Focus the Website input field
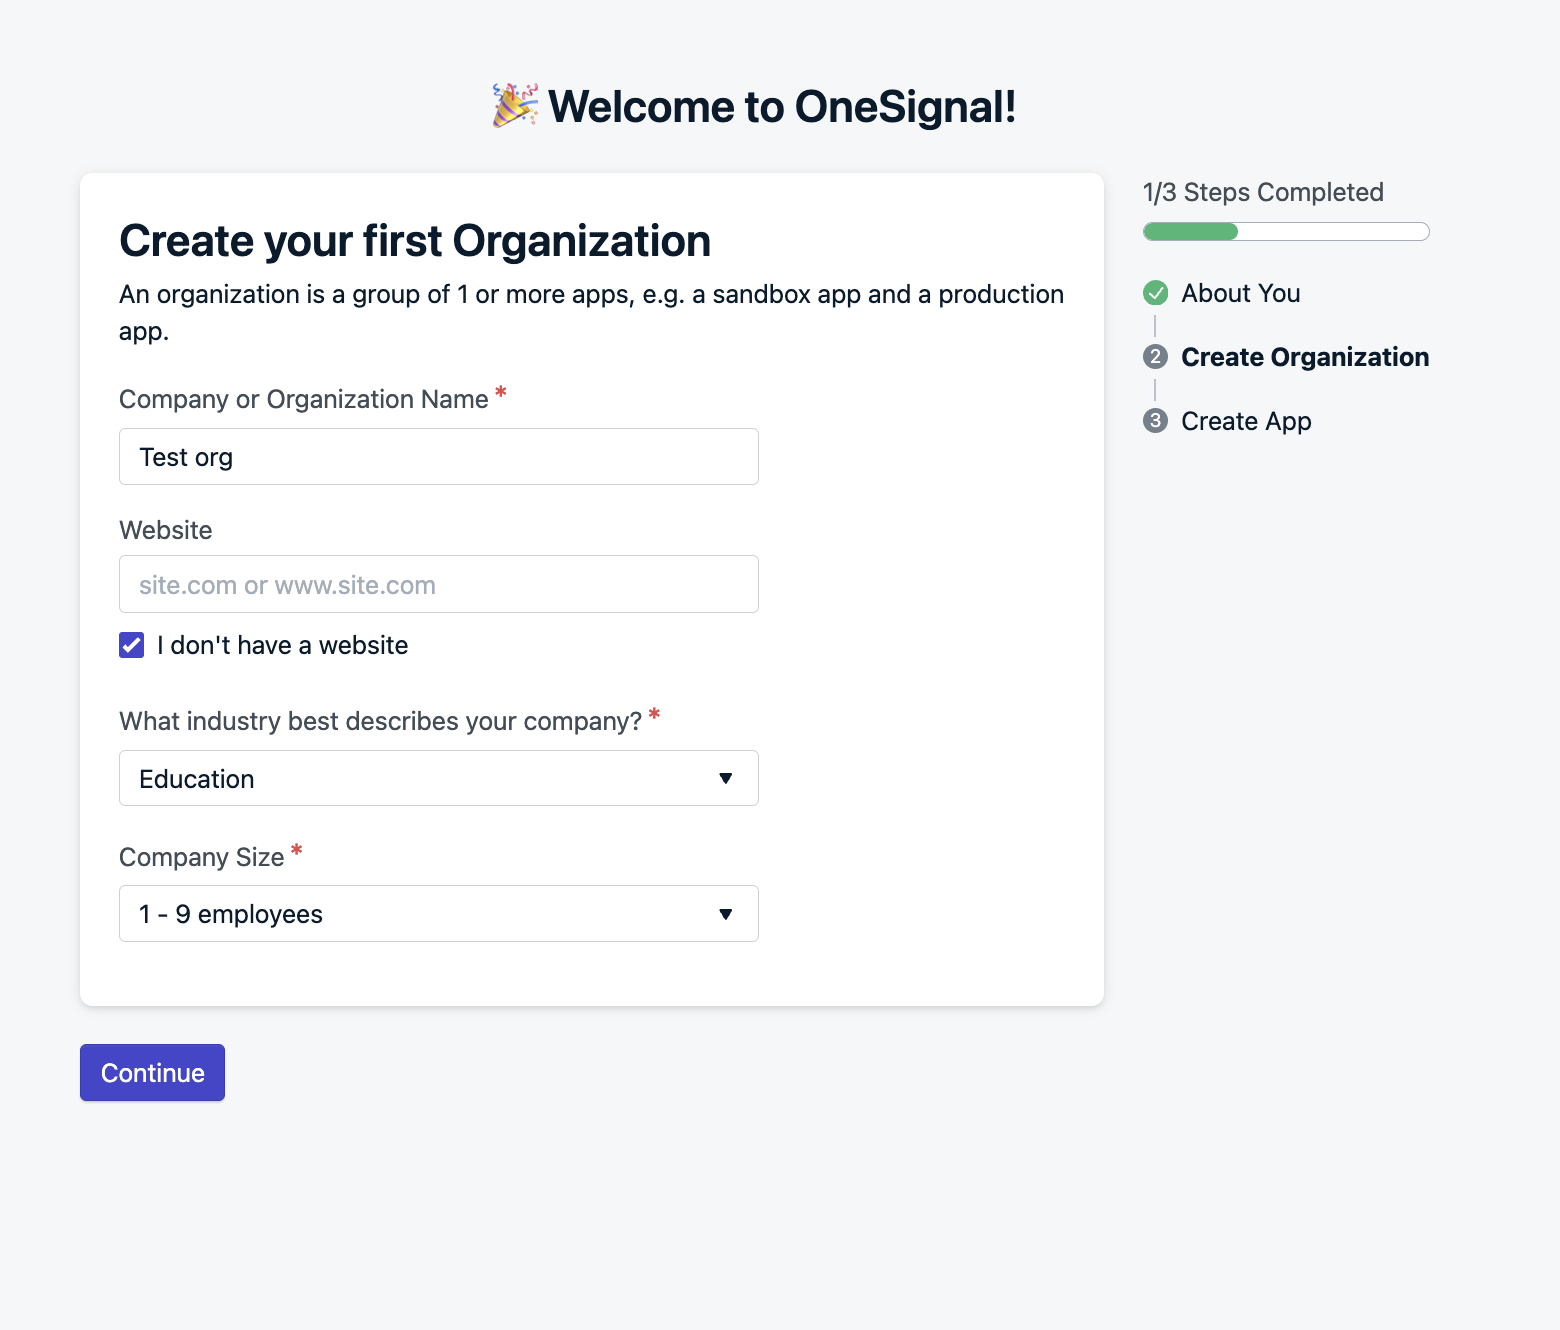 coord(438,584)
